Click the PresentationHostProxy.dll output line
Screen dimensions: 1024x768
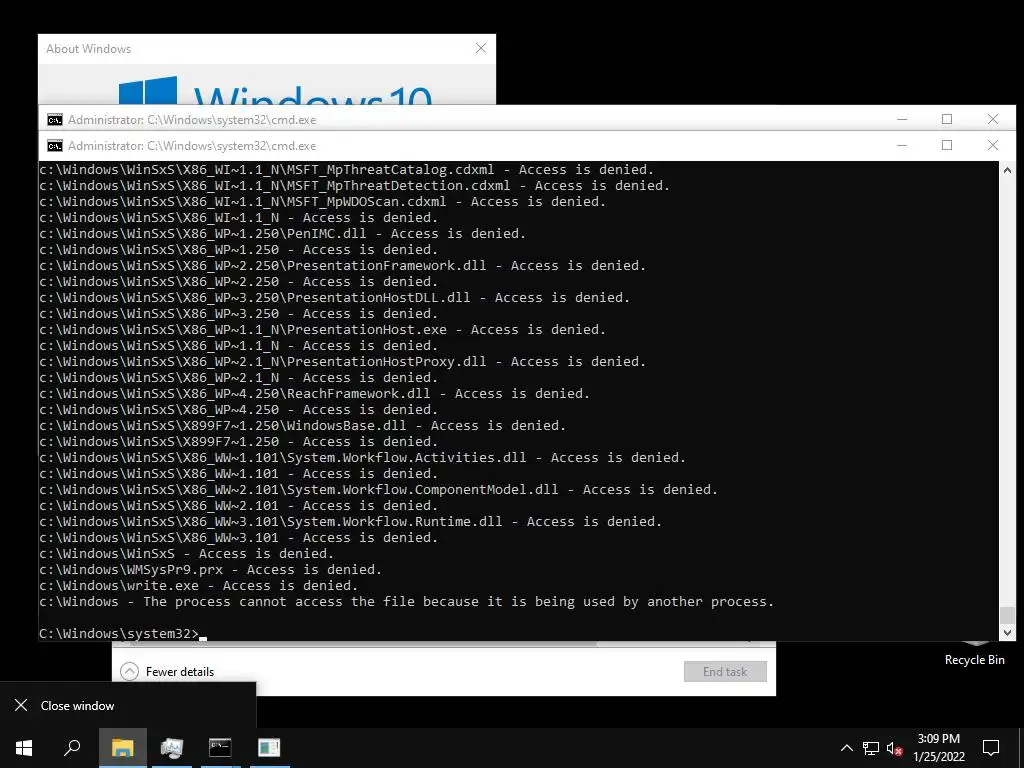(x=342, y=362)
